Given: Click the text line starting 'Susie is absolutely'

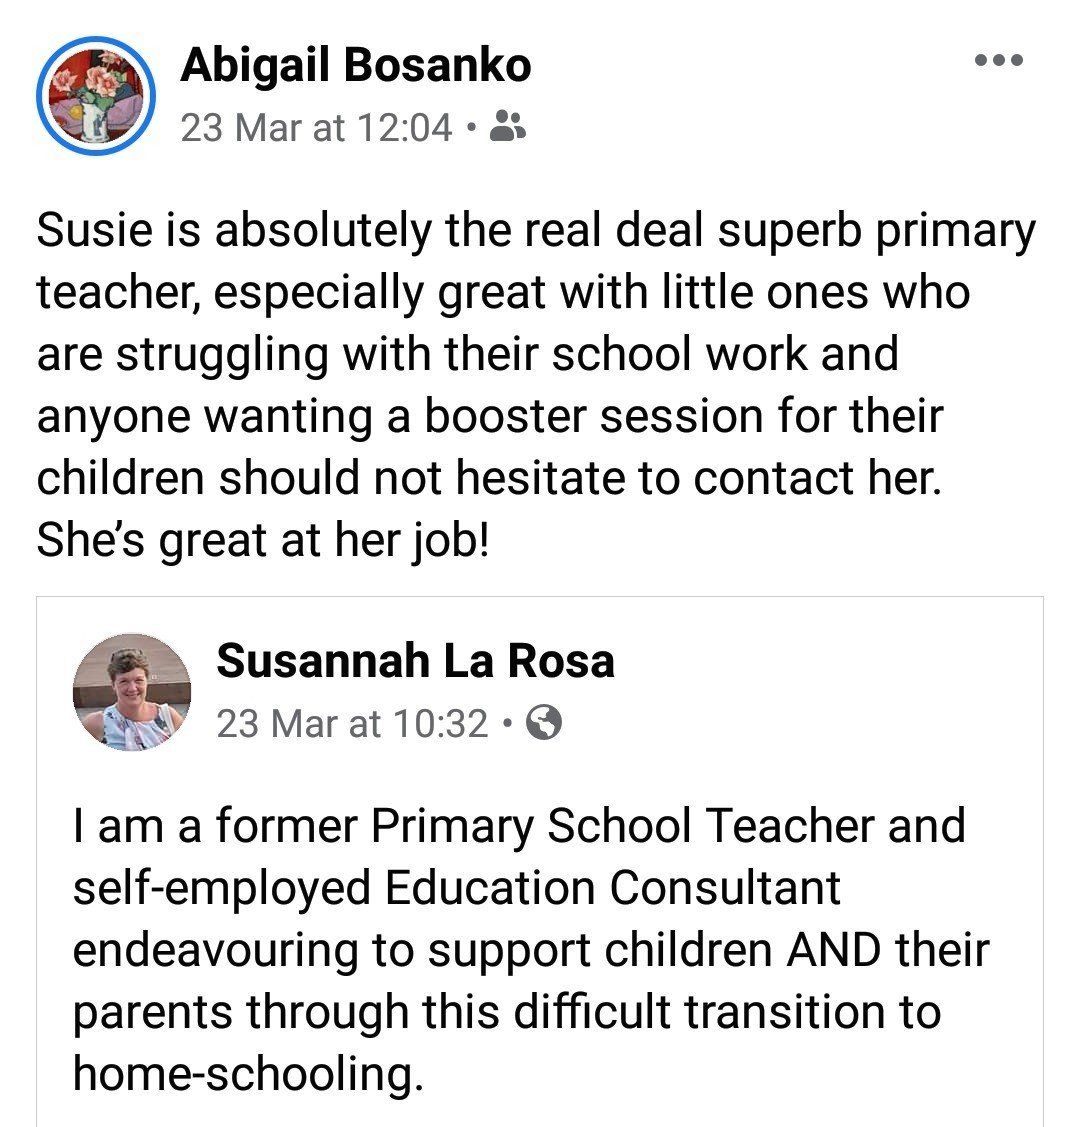Looking at the screenshot, I should (536, 231).
